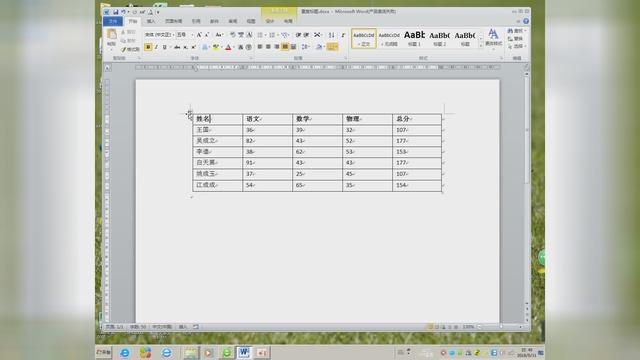Screen dimensions: 640x360
Task: Click the Borders icon in paragraph group
Action: (x=332, y=47)
